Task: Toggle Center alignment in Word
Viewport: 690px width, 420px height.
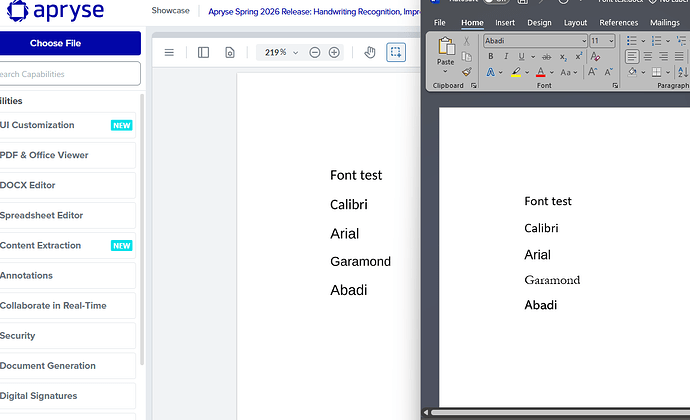Action: [x=648, y=56]
